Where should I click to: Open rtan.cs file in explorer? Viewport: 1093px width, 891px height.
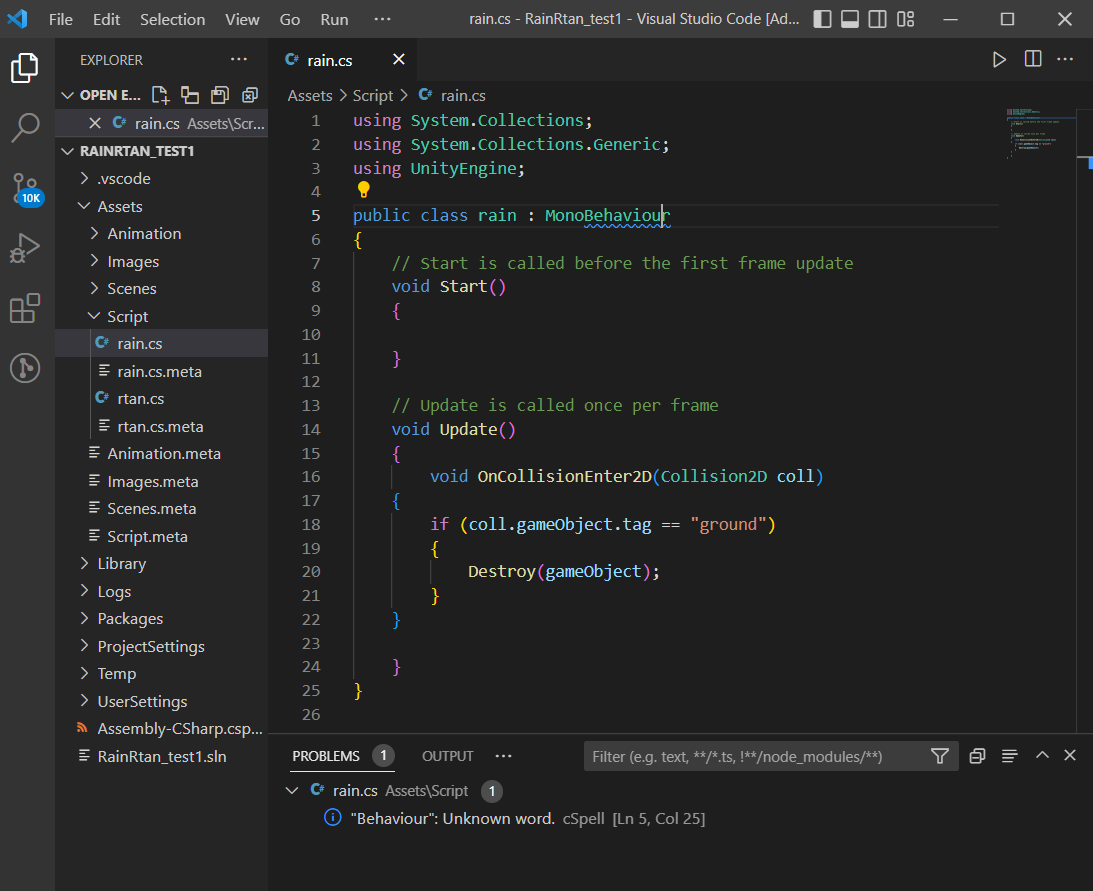point(161,399)
